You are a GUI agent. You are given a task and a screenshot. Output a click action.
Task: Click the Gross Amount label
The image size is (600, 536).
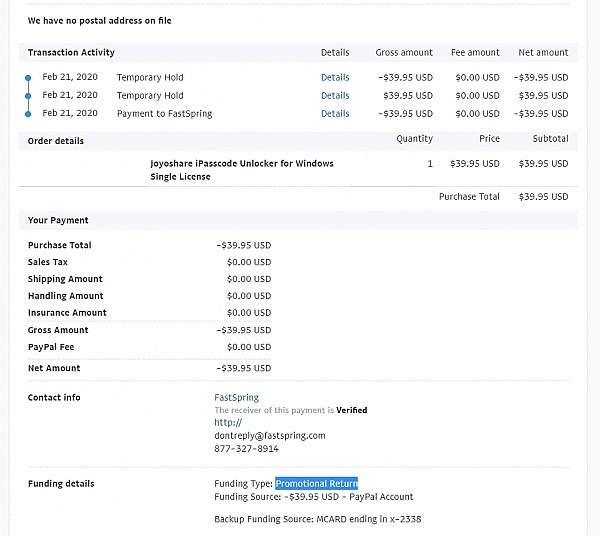[x=58, y=330]
